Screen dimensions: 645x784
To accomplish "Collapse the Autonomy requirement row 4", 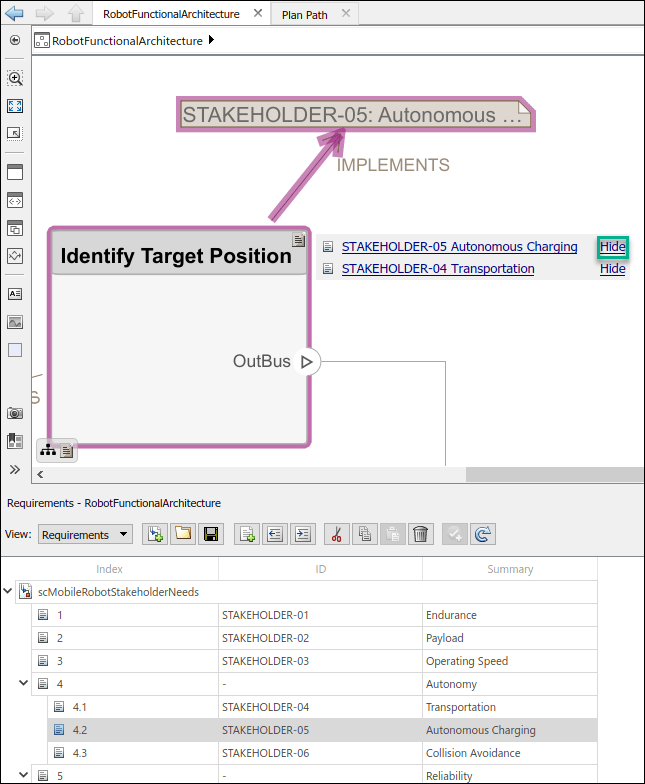I will coord(23,684).
